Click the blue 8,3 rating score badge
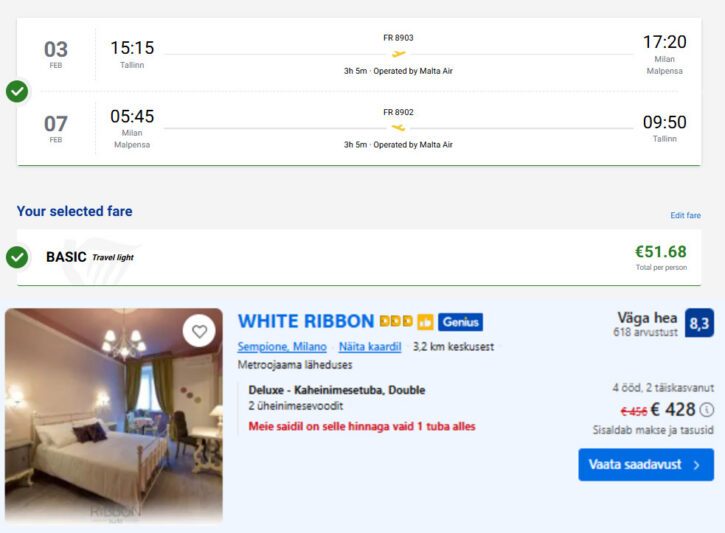This screenshot has width=725, height=533. coord(700,323)
